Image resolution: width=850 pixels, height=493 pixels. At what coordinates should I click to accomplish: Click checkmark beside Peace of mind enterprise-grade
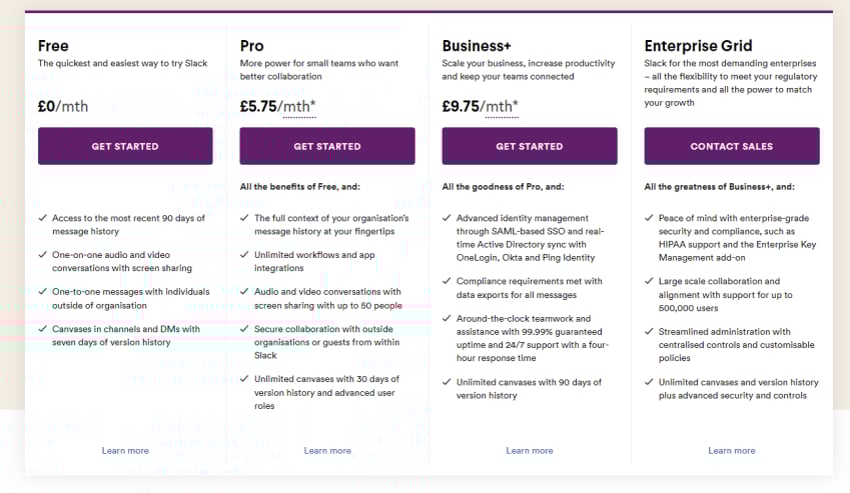(649, 218)
